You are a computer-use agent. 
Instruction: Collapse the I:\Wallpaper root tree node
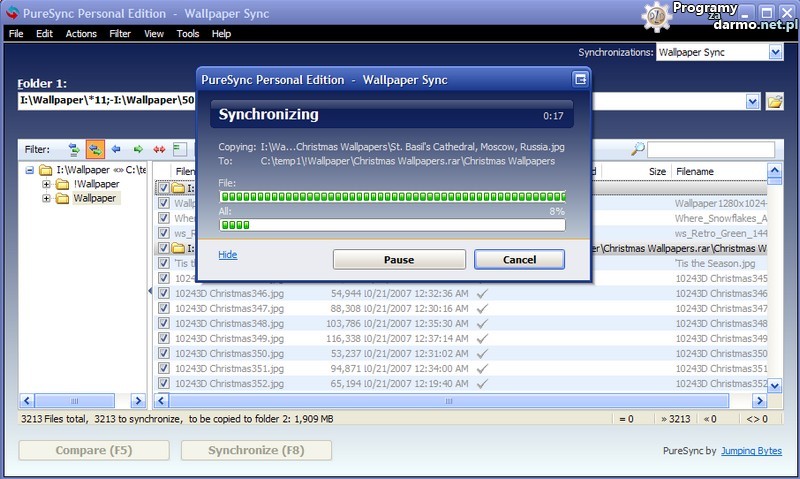pos(31,170)
